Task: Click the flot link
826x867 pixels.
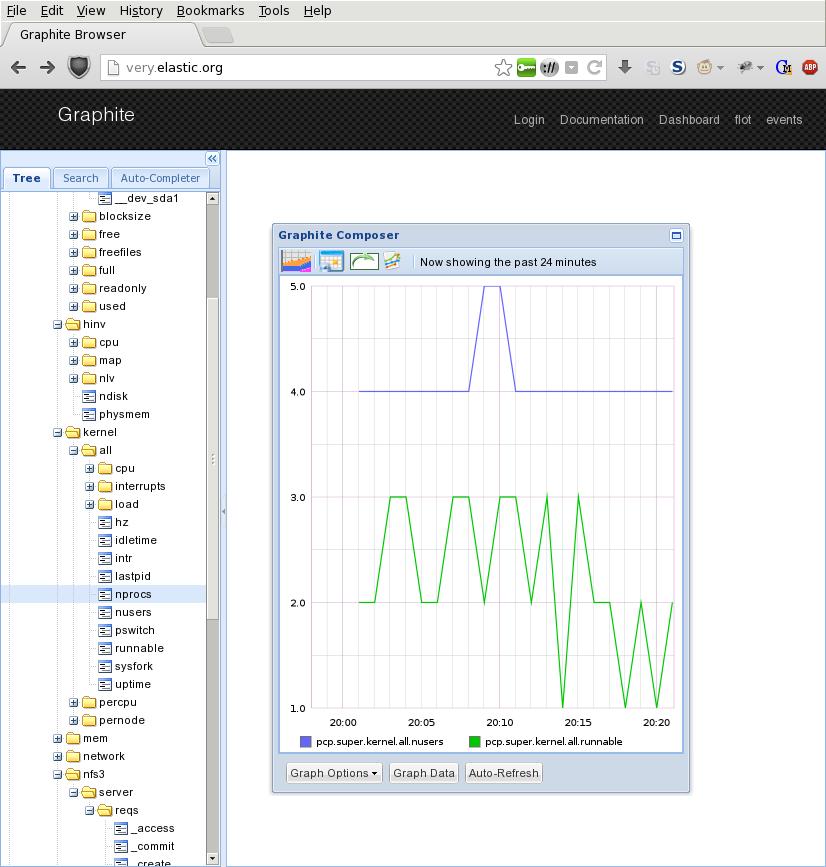Action: coord(743,119)
